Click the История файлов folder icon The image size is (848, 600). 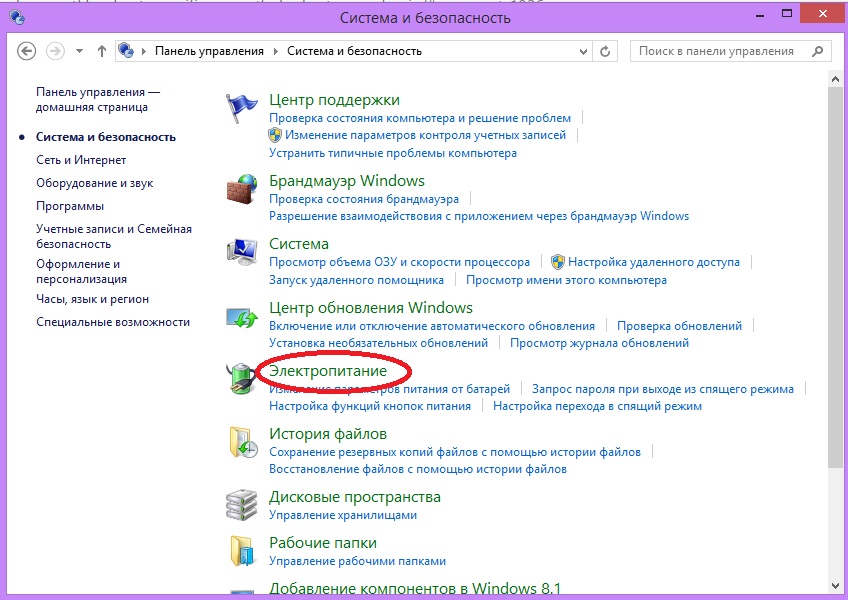pyautogui.click(x=242, y=442)
